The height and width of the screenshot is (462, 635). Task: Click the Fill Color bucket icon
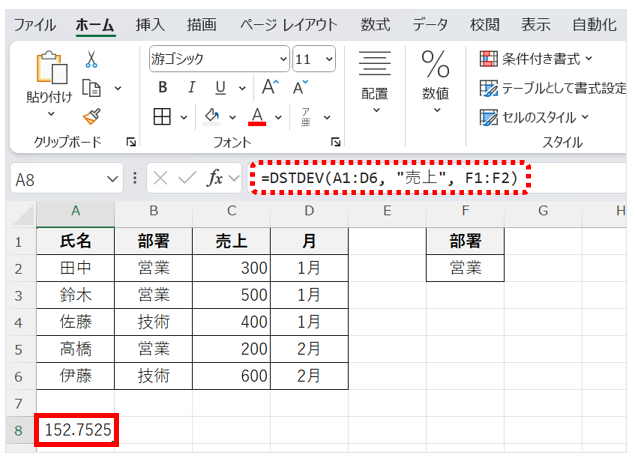(211, 116)
